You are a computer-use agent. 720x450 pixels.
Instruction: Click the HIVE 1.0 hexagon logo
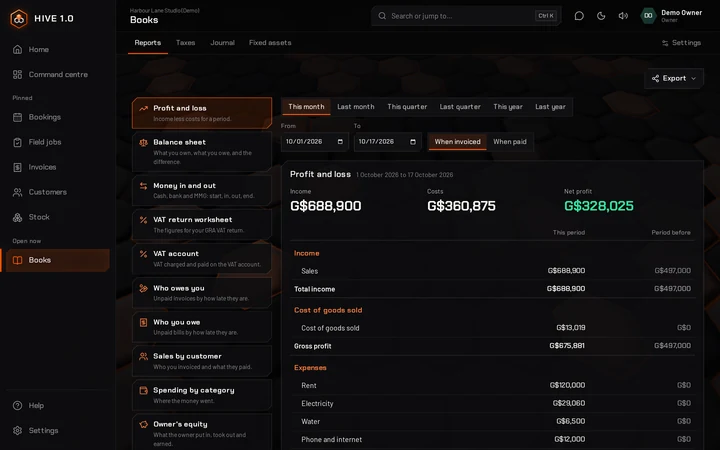point(19,18)
